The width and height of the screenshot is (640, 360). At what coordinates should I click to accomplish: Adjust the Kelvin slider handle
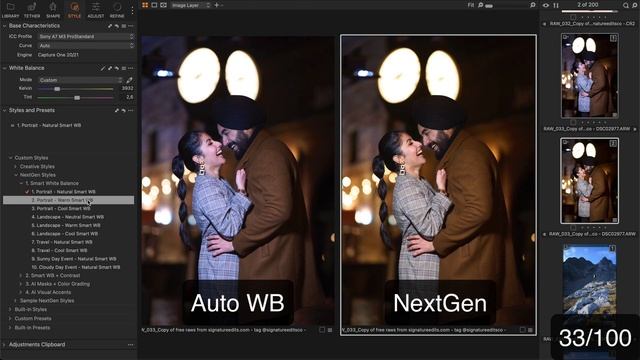point(57,89)
